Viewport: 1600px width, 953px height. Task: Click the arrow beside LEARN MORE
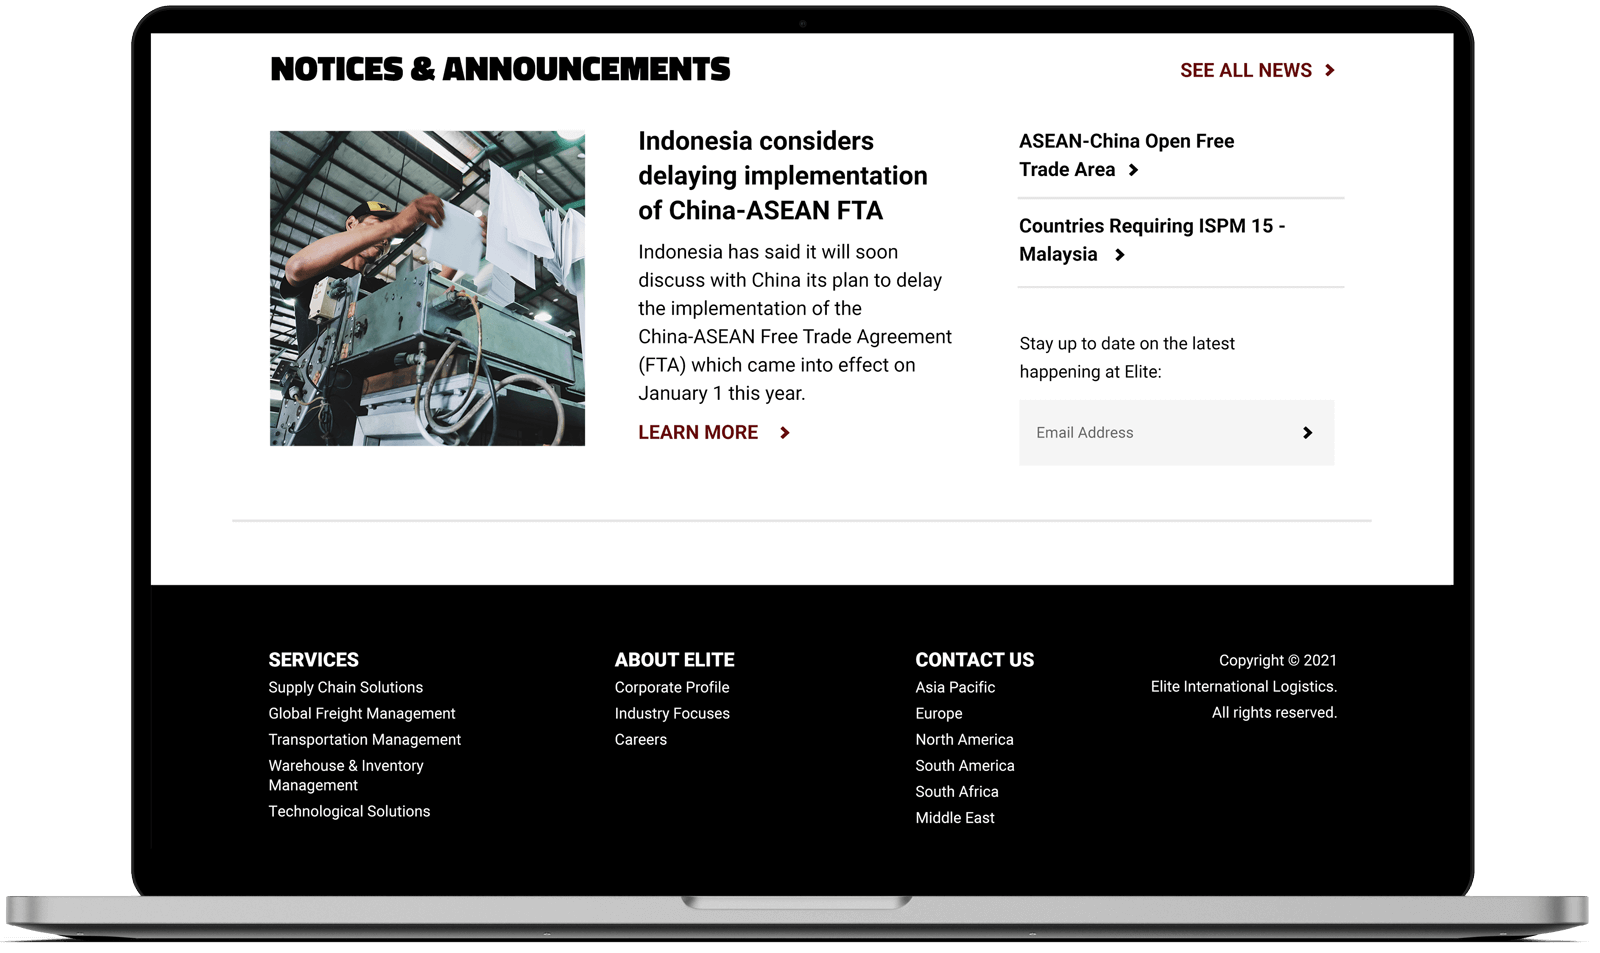(x=785, y=433)
